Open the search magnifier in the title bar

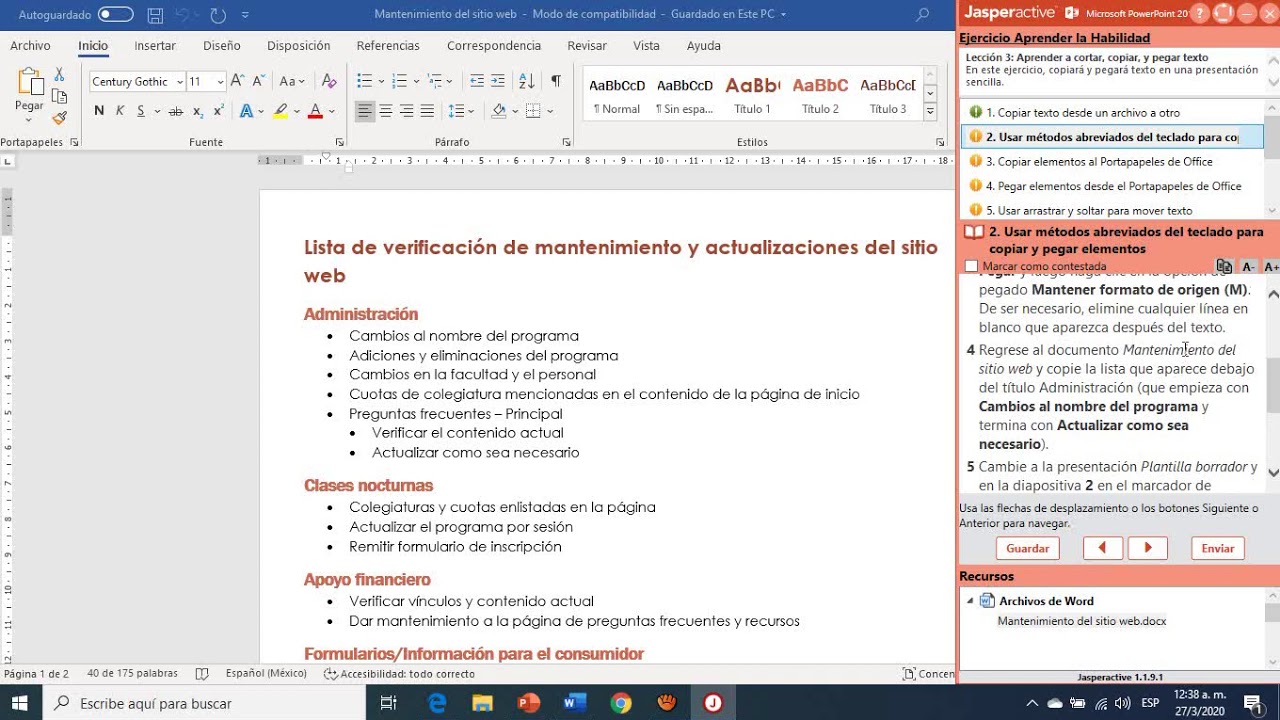[922, 15]
